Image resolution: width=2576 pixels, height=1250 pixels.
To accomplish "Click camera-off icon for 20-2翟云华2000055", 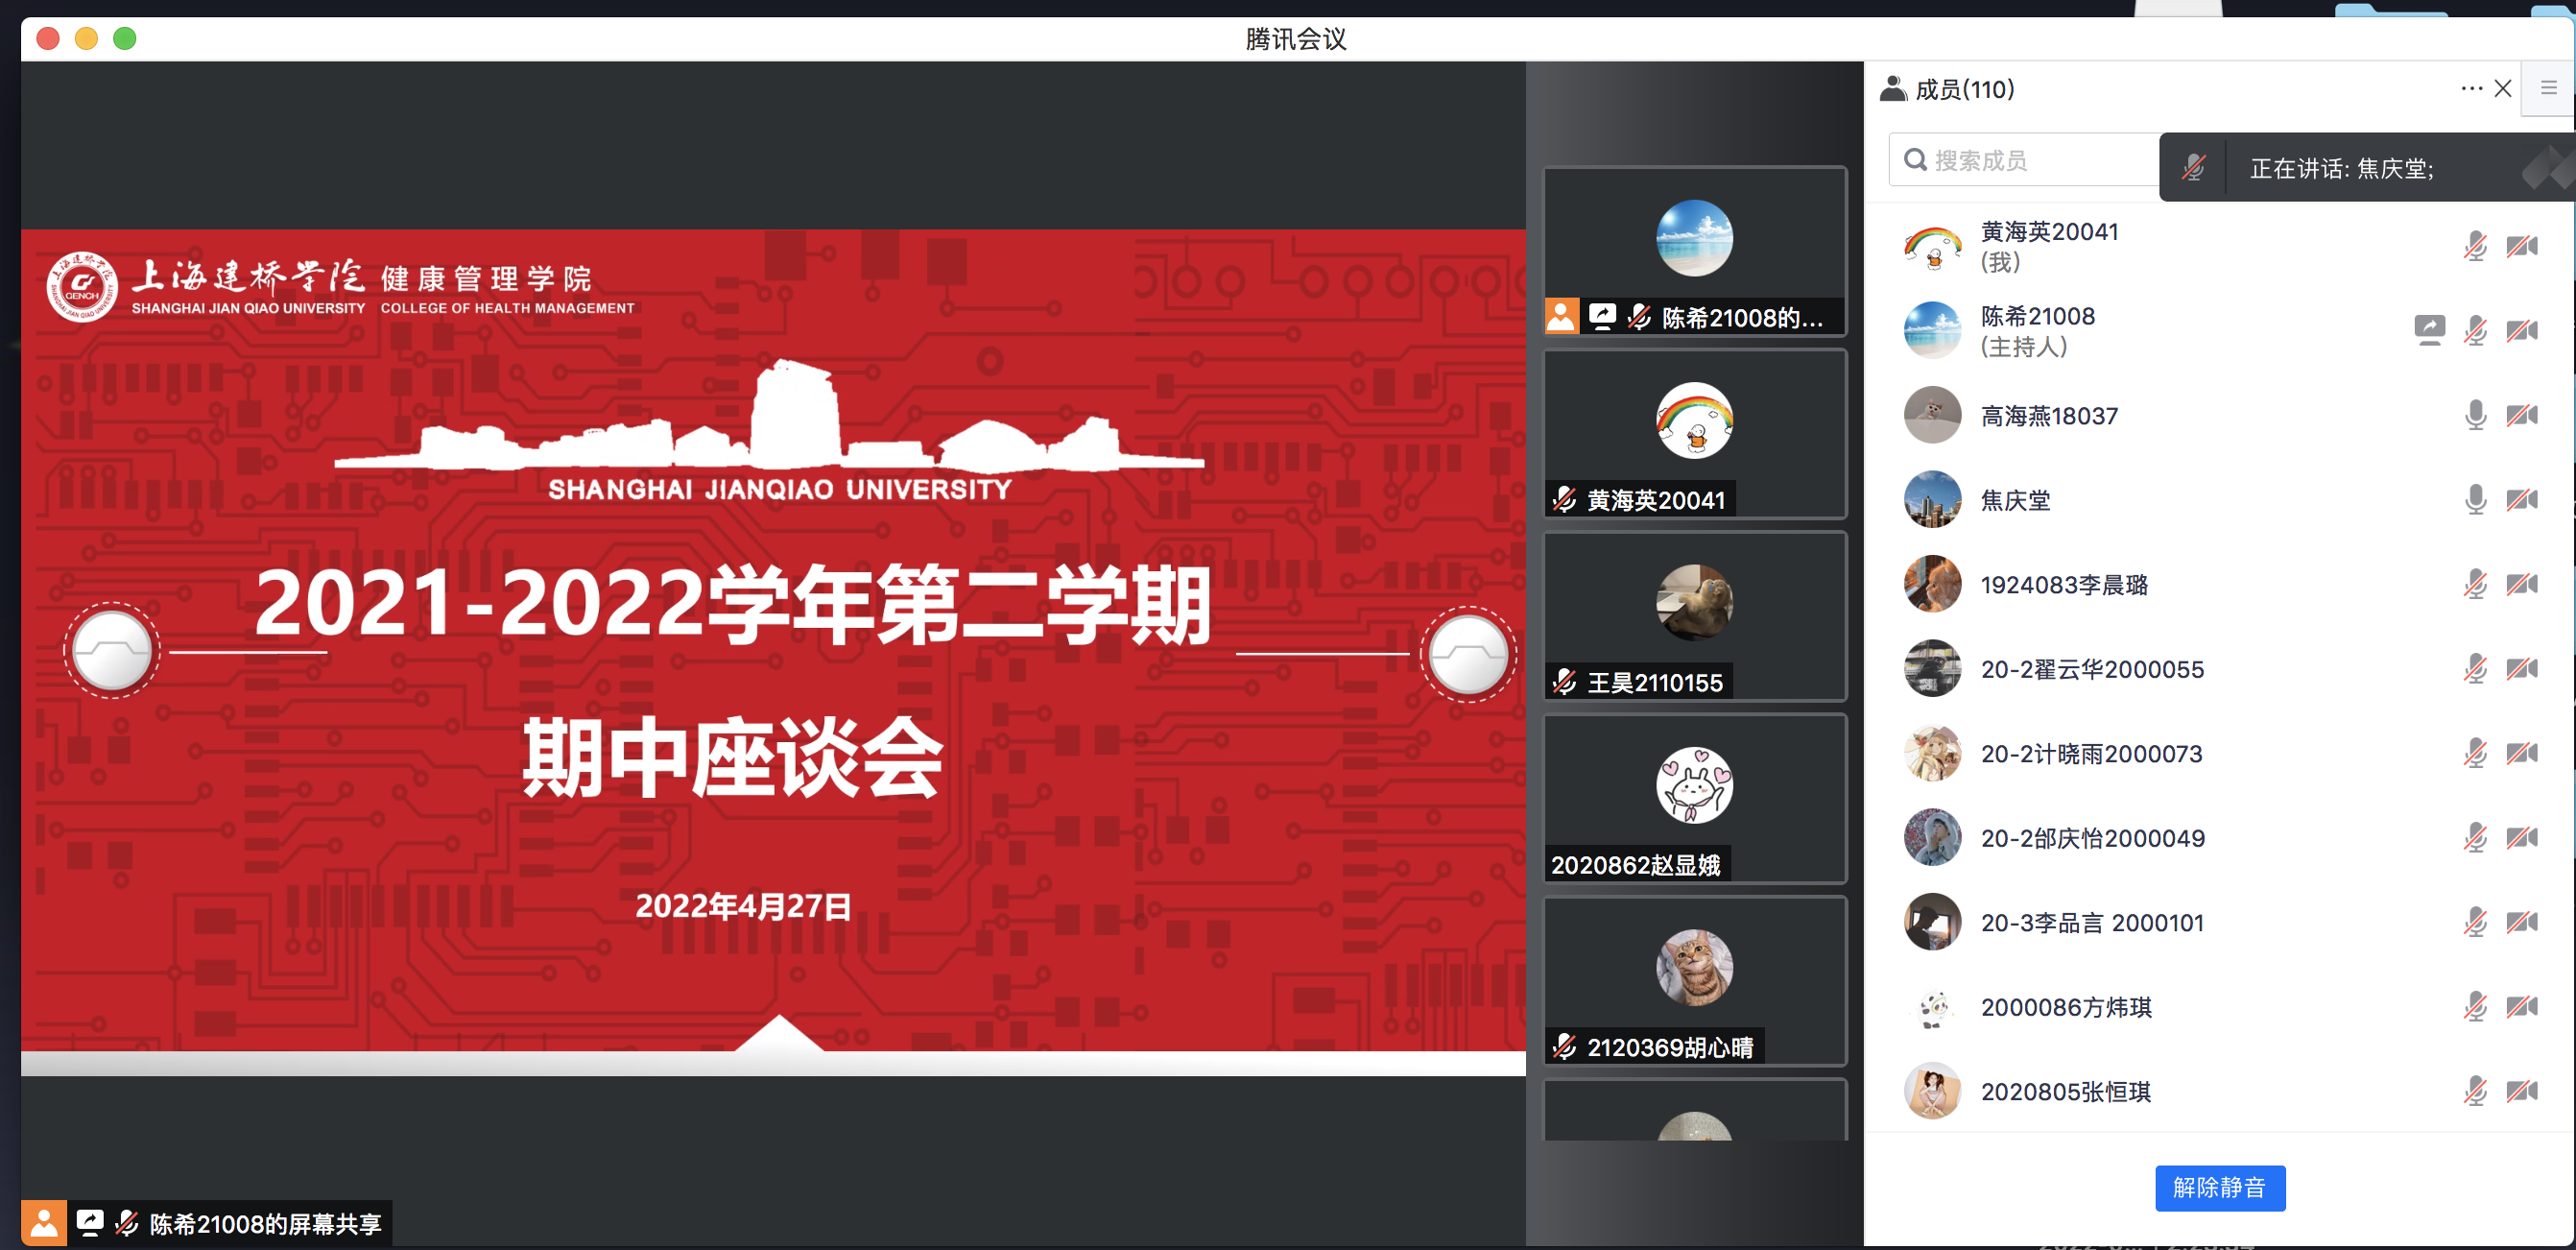I will [2521, 668].
